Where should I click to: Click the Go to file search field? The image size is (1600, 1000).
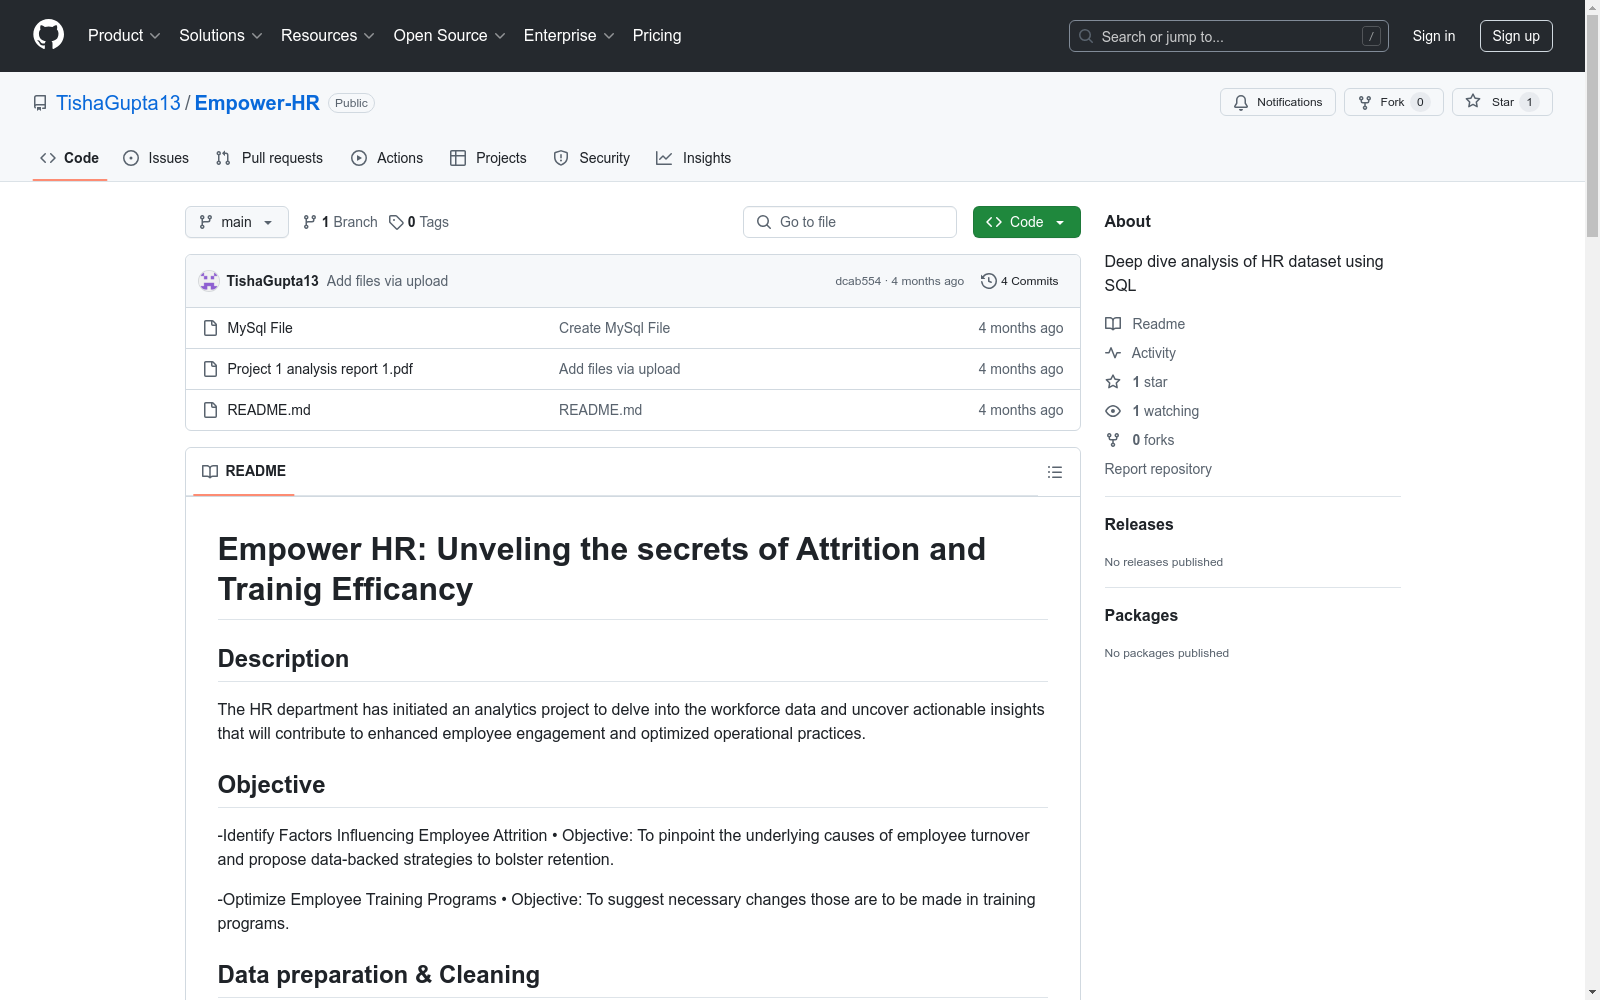pos(850,222)
